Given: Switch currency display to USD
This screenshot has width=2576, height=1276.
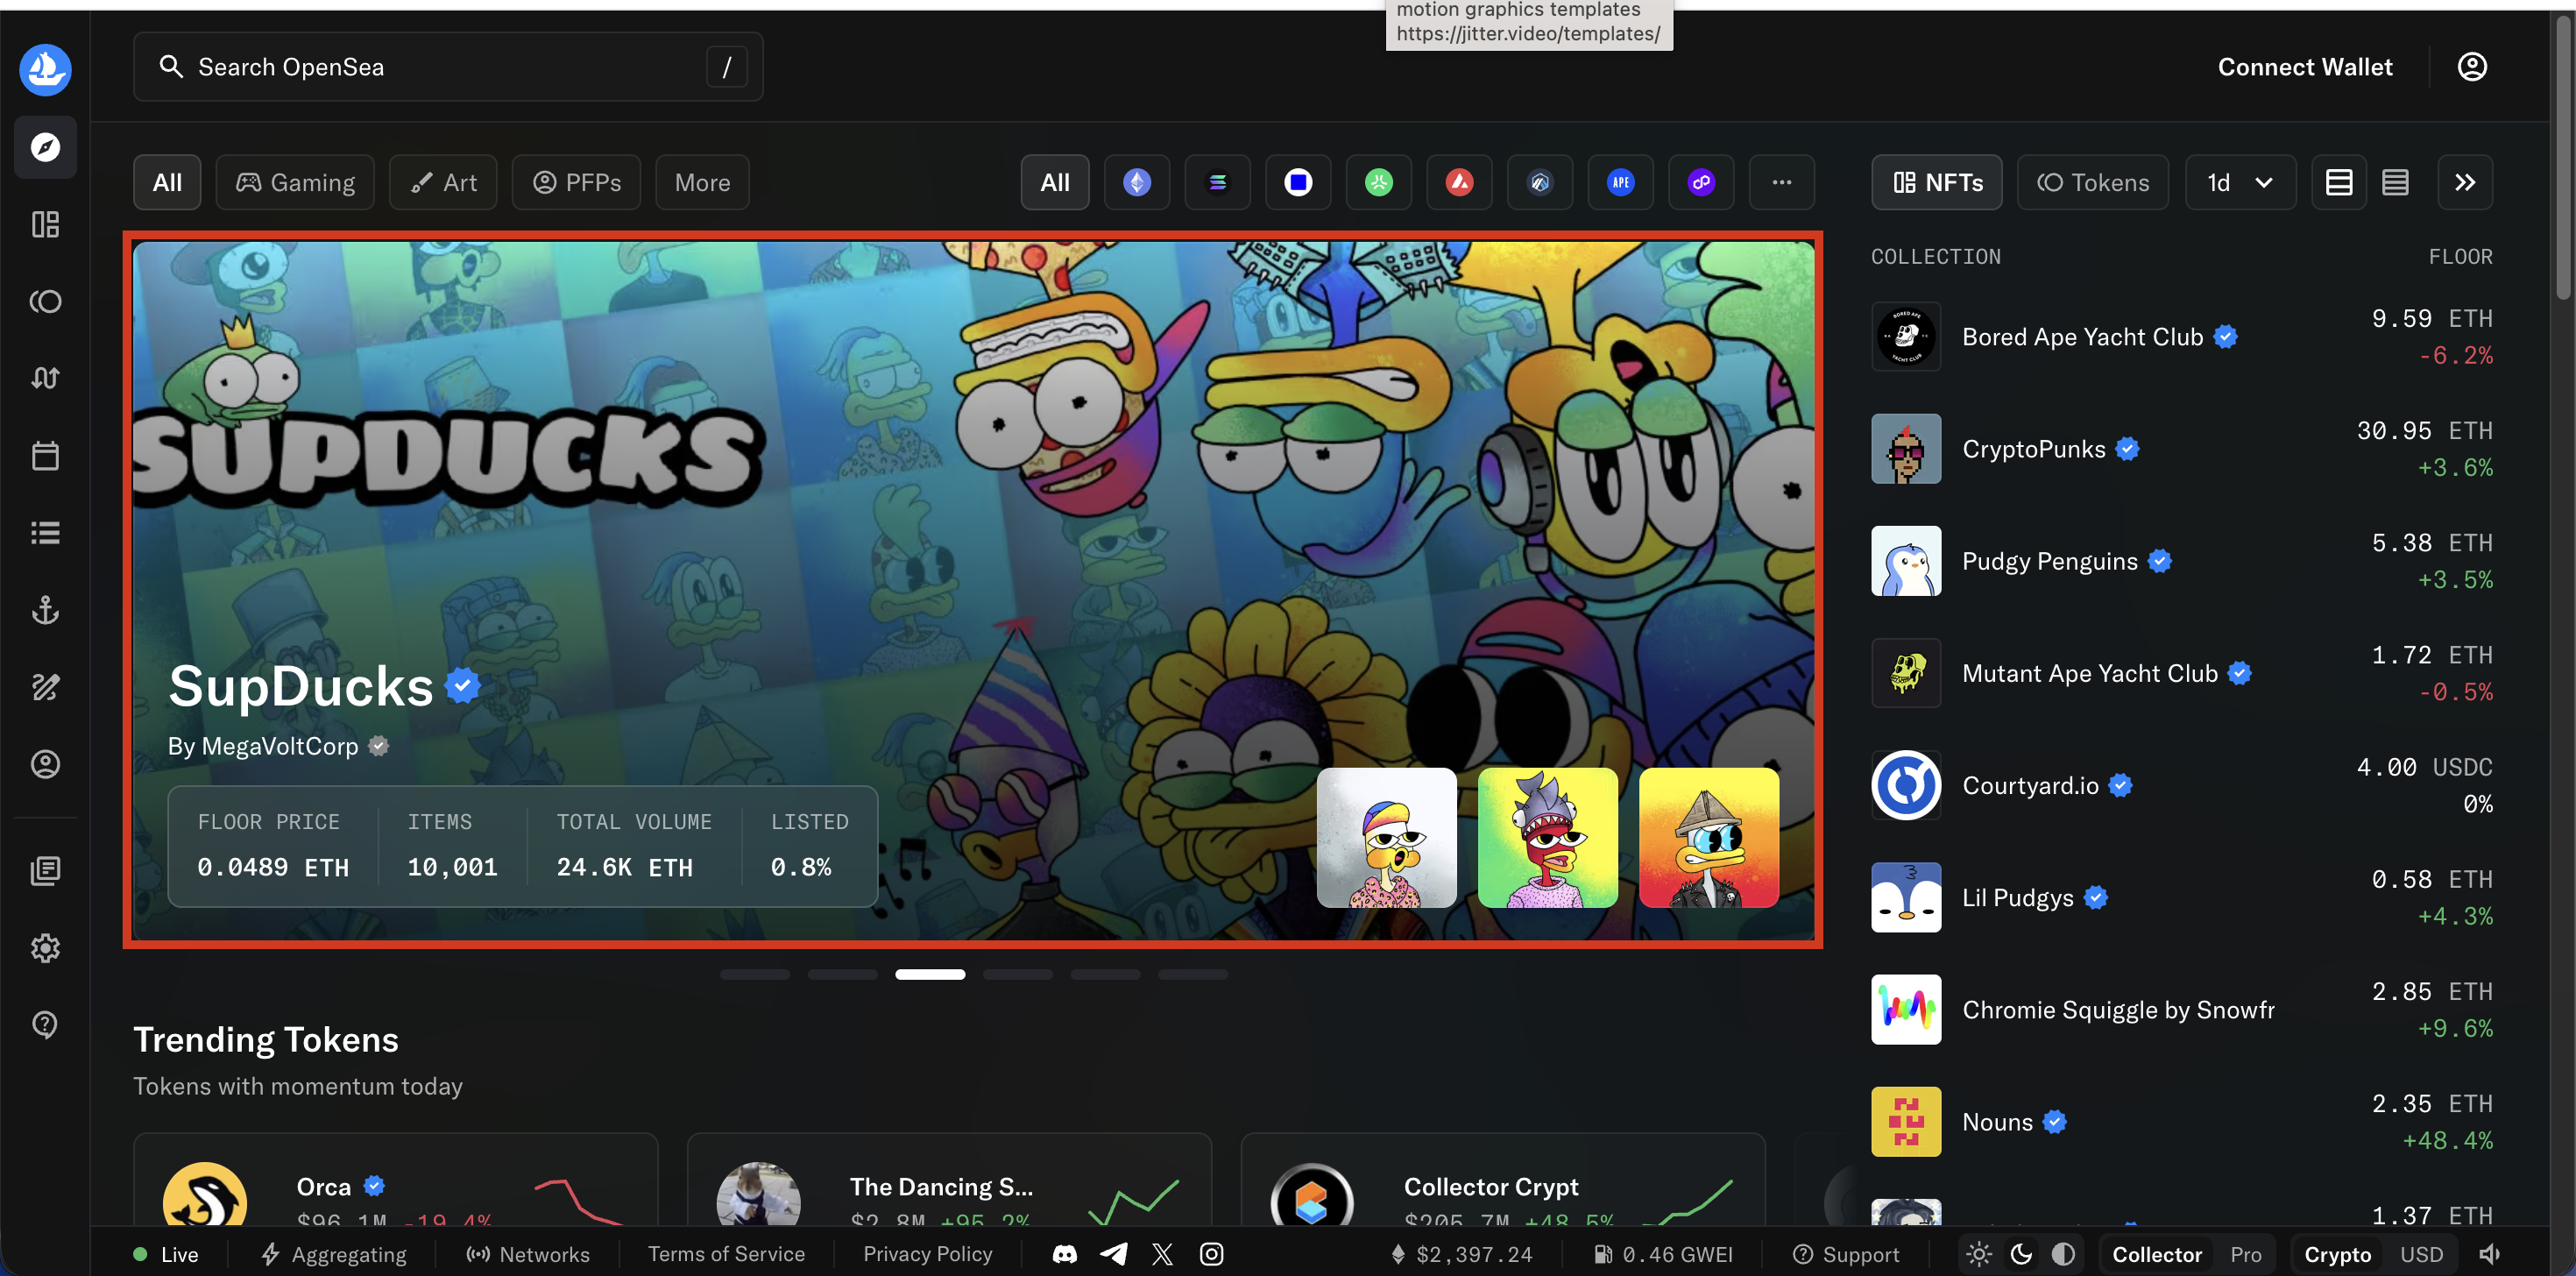Looking at the screenshot, I should coord(2421,1254).
